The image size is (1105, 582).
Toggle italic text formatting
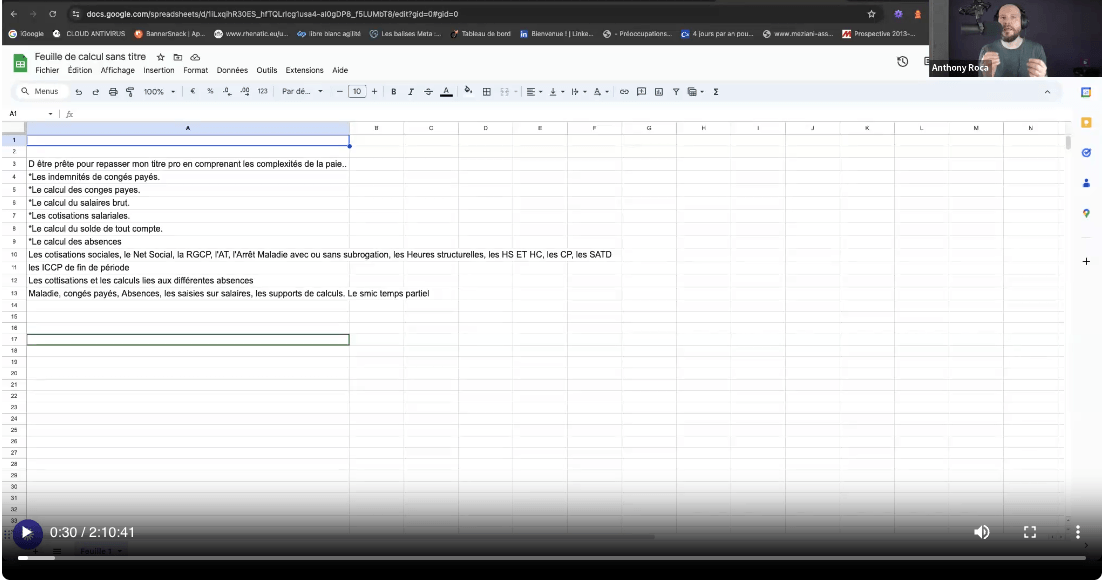tap(411, 92)
